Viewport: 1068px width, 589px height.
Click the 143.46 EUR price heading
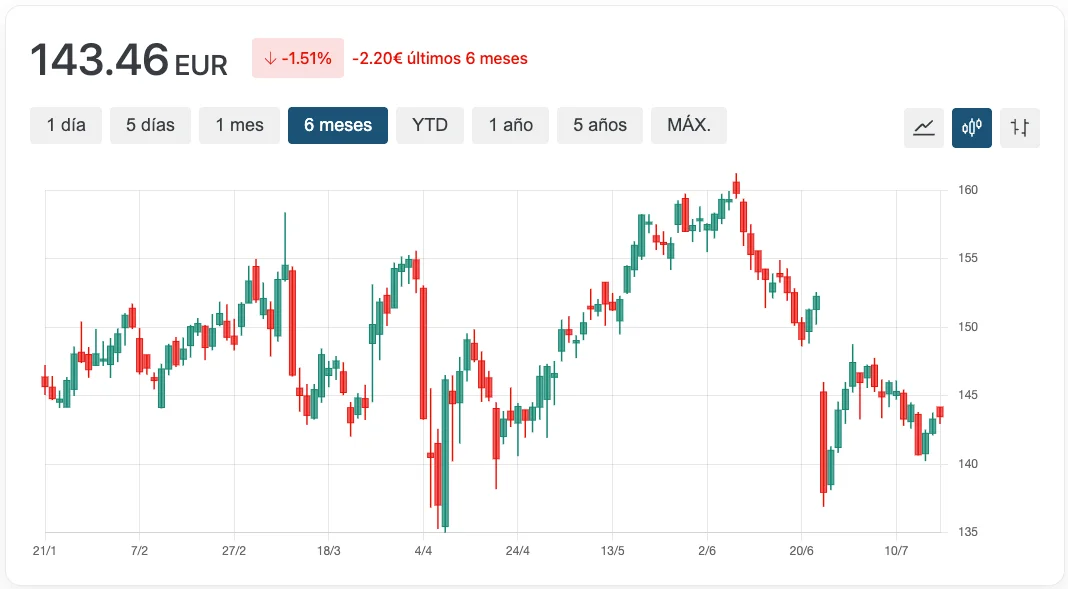(129, 60)
